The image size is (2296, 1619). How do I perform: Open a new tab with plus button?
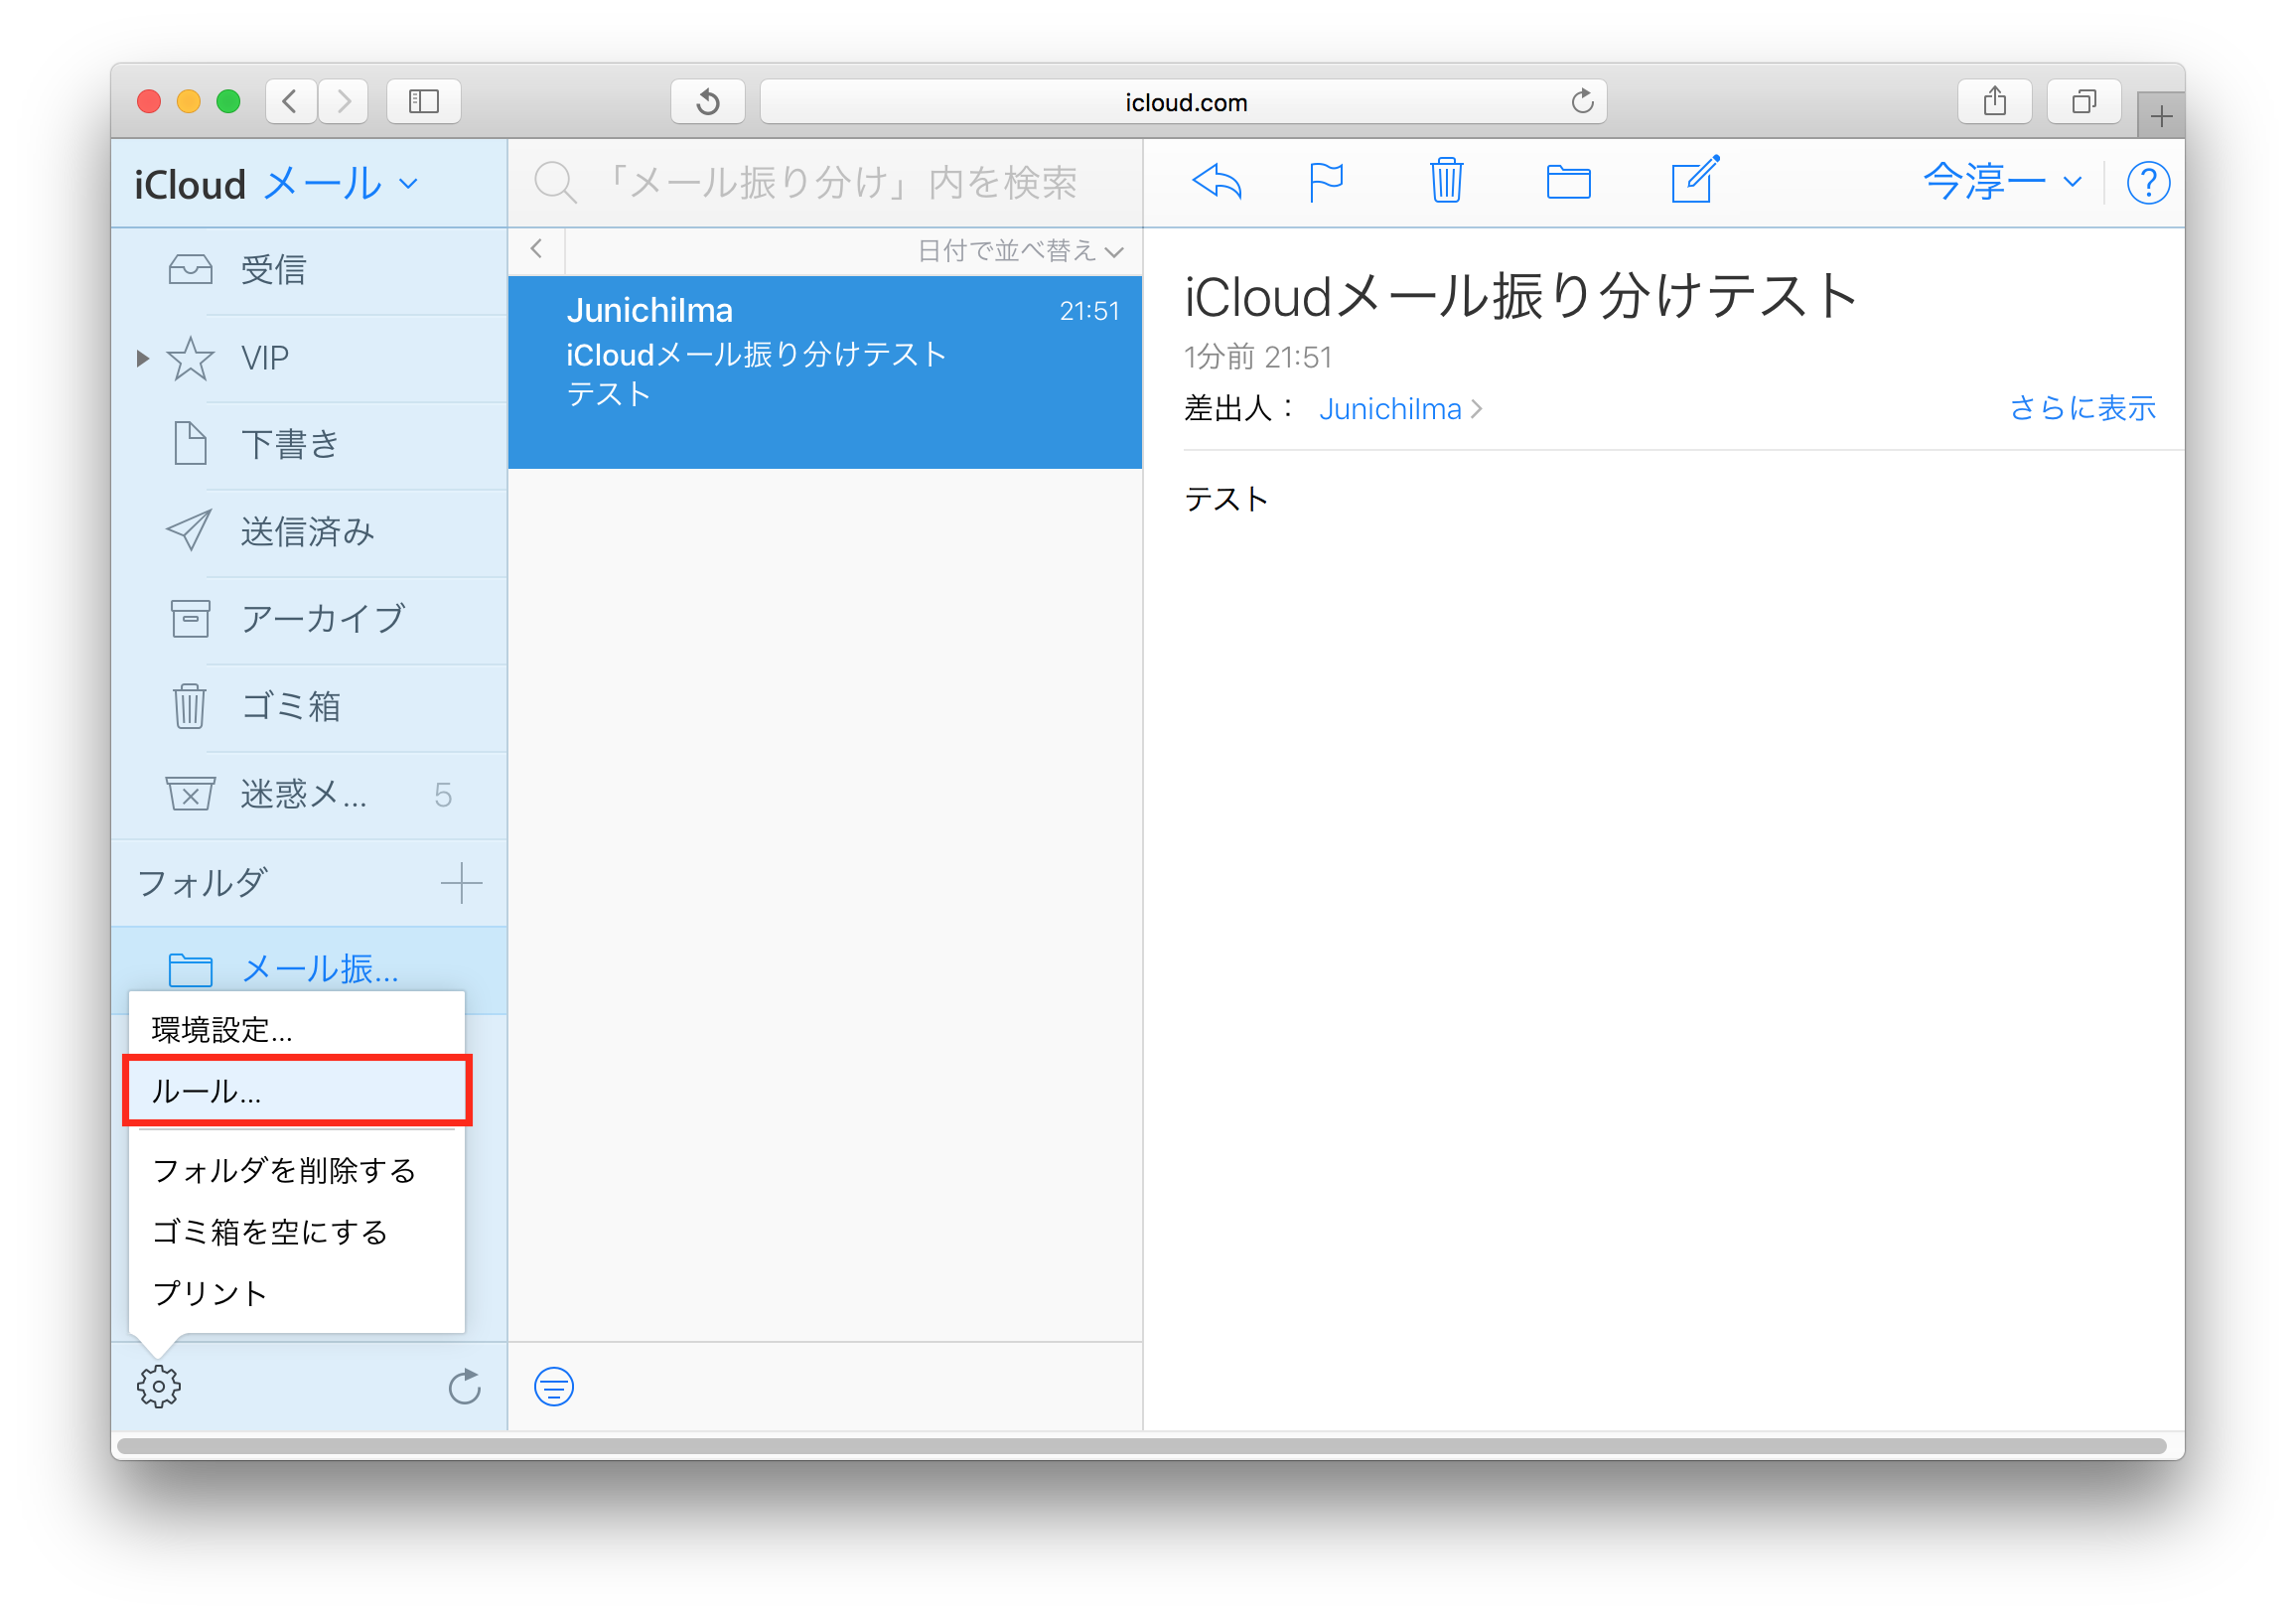pos(2160,116)
